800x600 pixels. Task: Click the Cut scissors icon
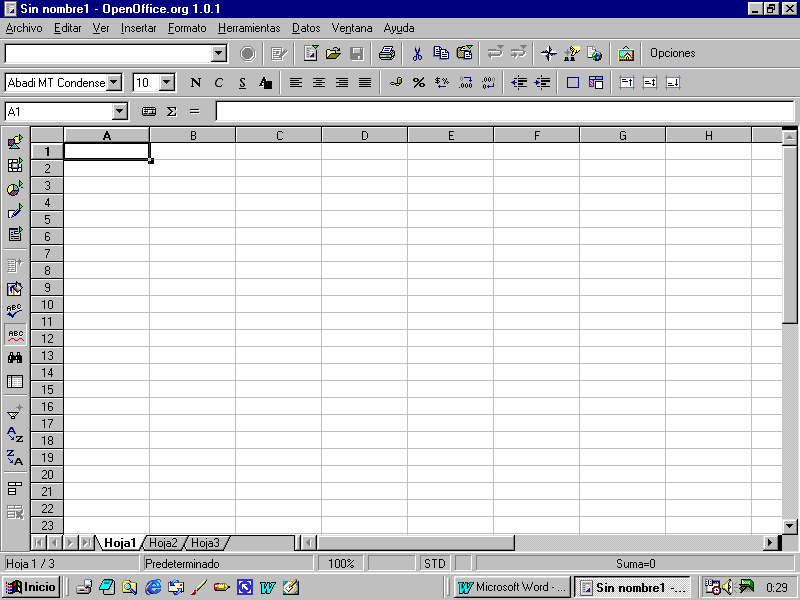[417, 54]
